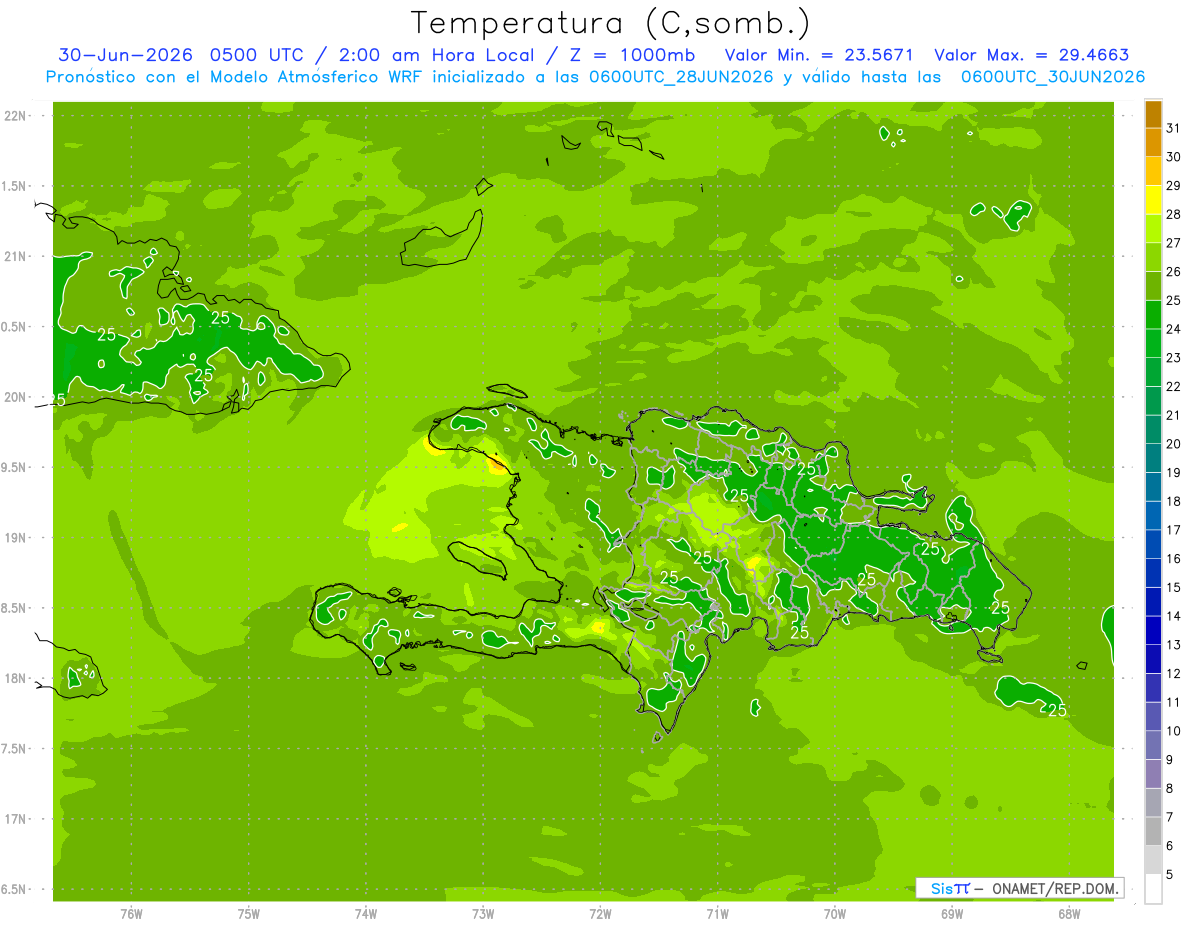Click the "19N" latitude axis label
This screenshot has height=927, width=1200.
tap(16, 538)
